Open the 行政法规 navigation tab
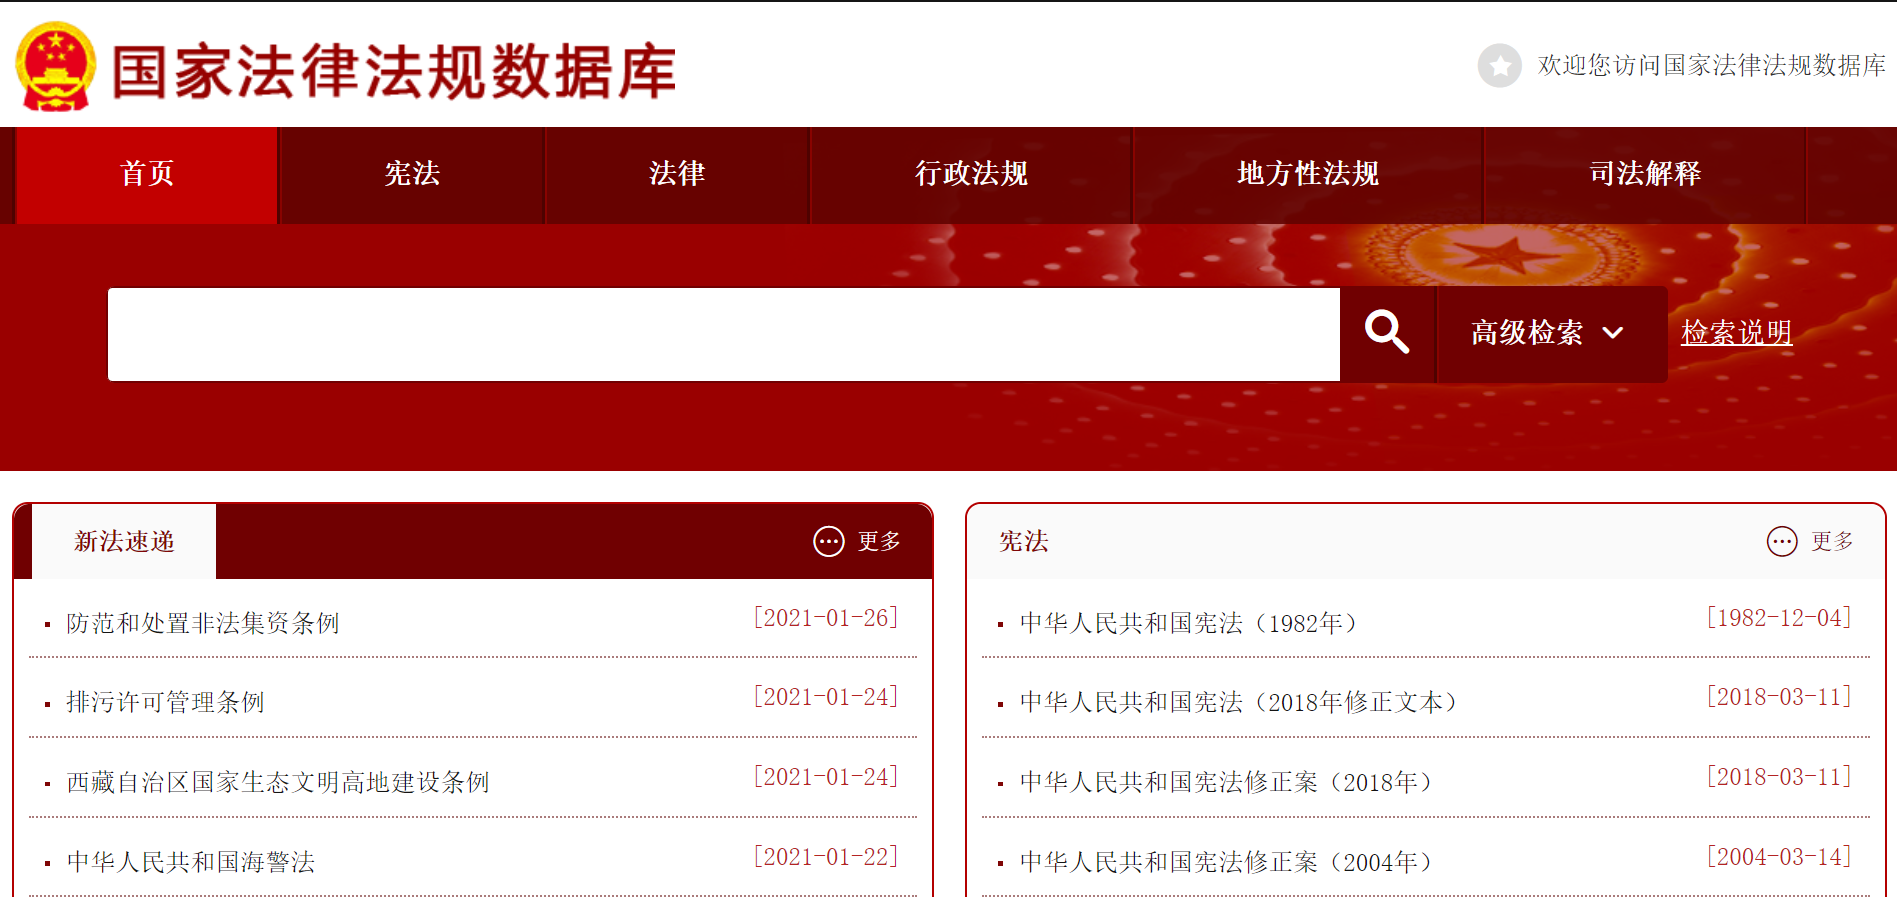 click(x=971, y=174)
